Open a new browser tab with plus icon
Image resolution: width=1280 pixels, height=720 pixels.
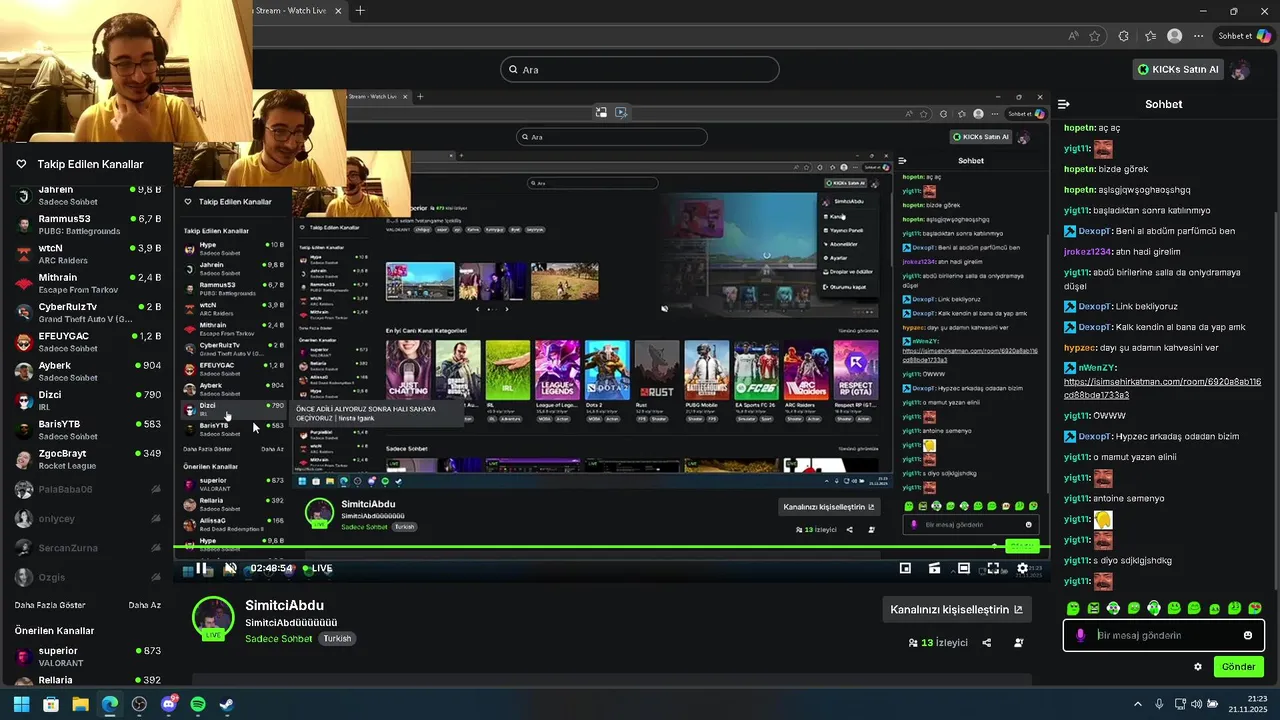click(360, 11)
